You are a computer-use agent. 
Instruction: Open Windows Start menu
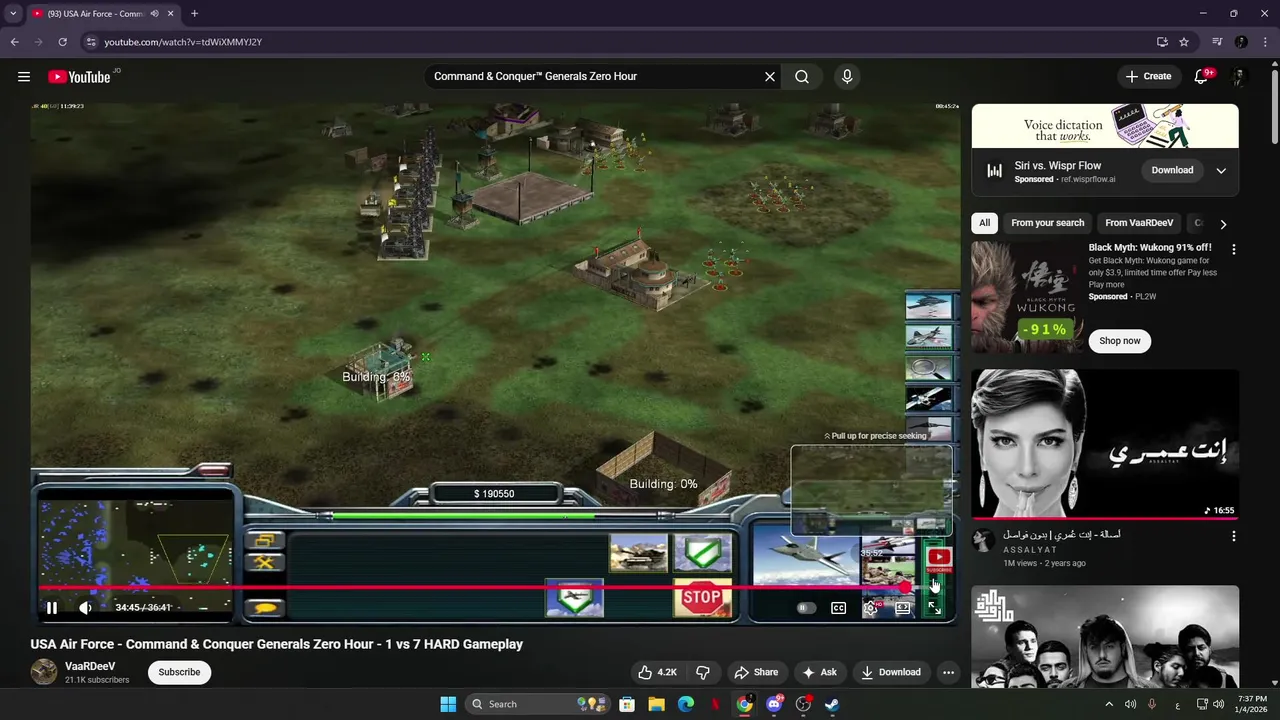pos(448,704)
